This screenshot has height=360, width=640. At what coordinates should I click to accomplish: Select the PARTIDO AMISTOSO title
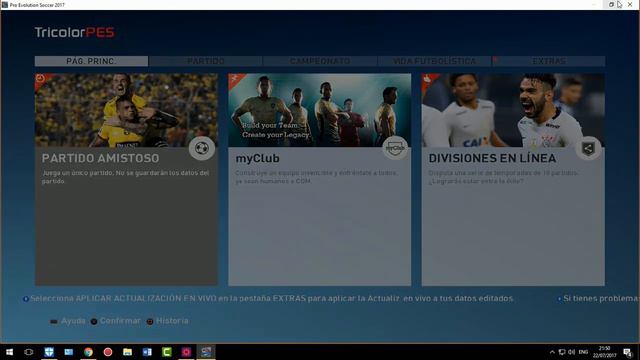coord(100,158)
